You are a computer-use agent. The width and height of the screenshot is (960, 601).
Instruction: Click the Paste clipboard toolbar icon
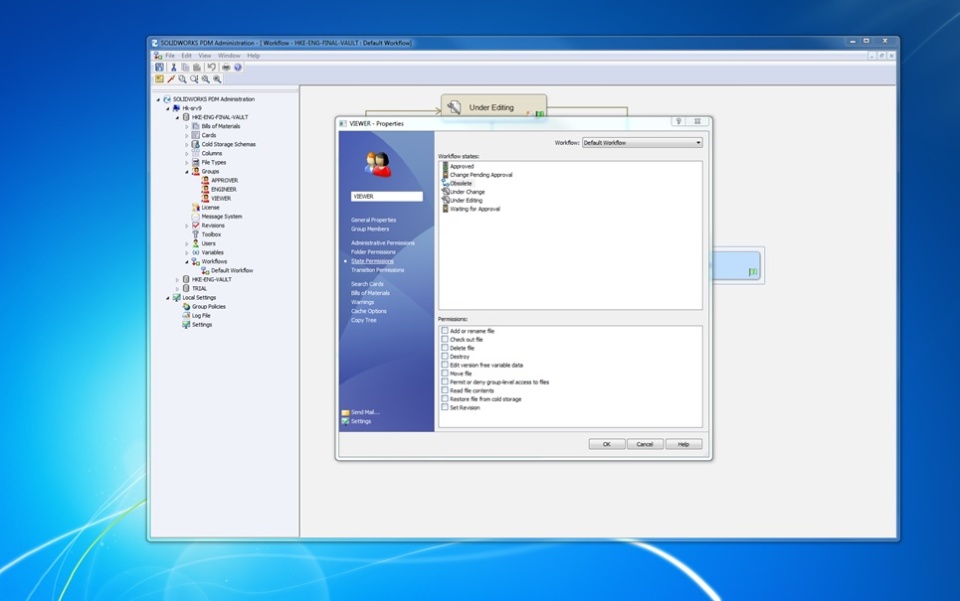click(197, 67)
